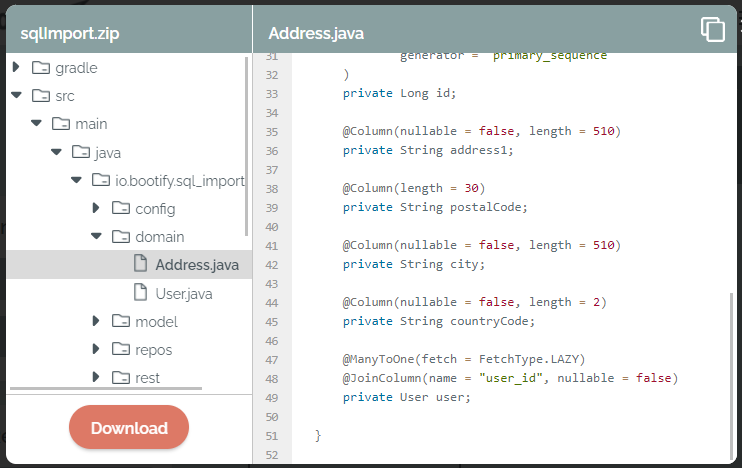Click the sqlImport.zip panel title
This screenshot has height=468, width=742.
(70, 34)
